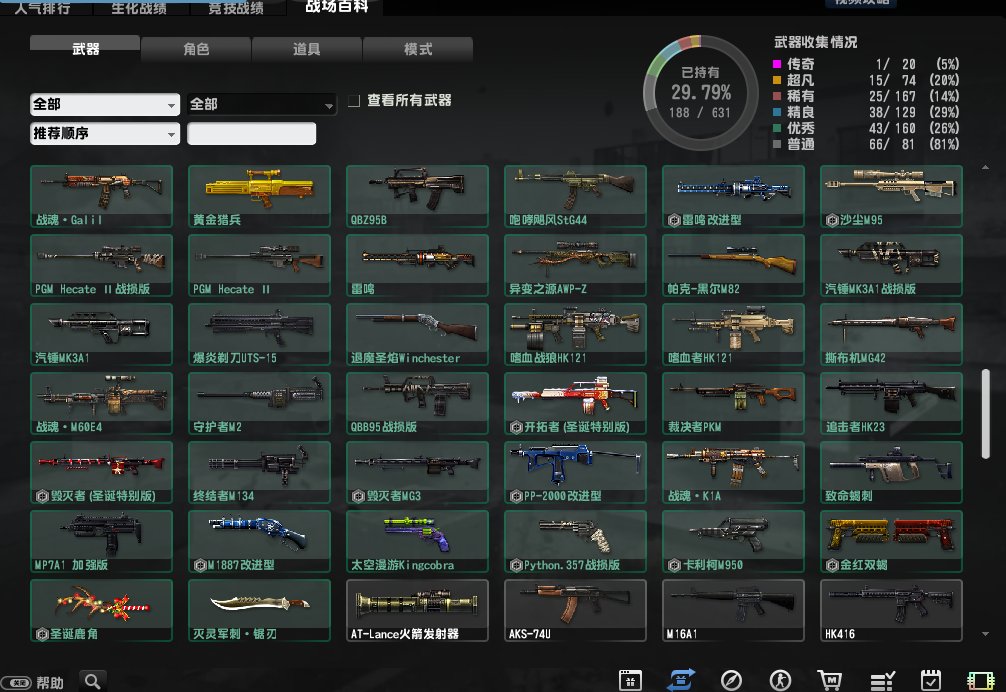Open the M shopping cart icon
Viewport: 1006px width, 692px height.
[831, 678]
